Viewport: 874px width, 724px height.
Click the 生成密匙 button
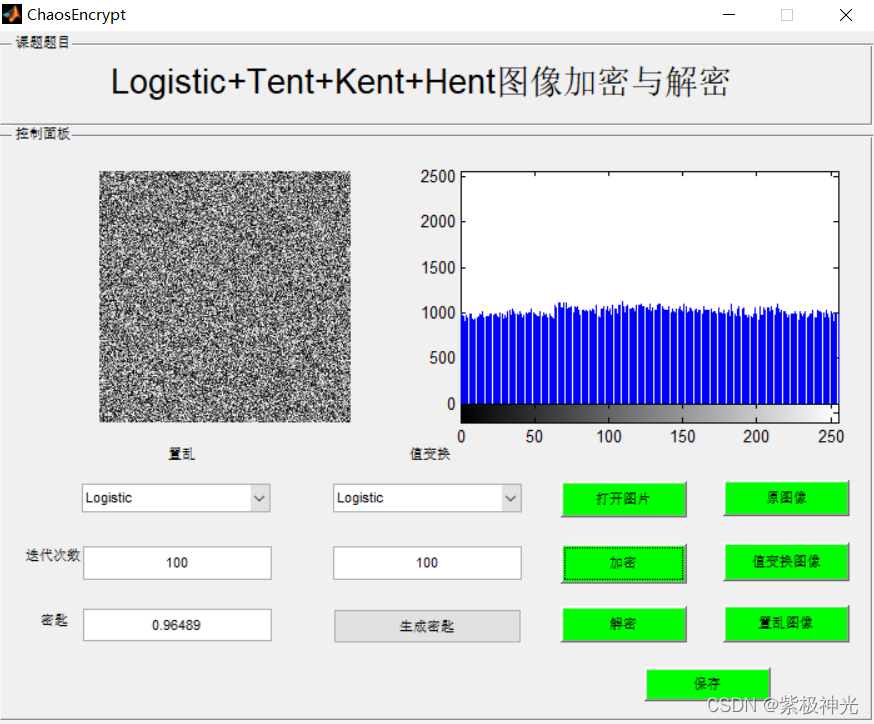click(x=428, y=626)
